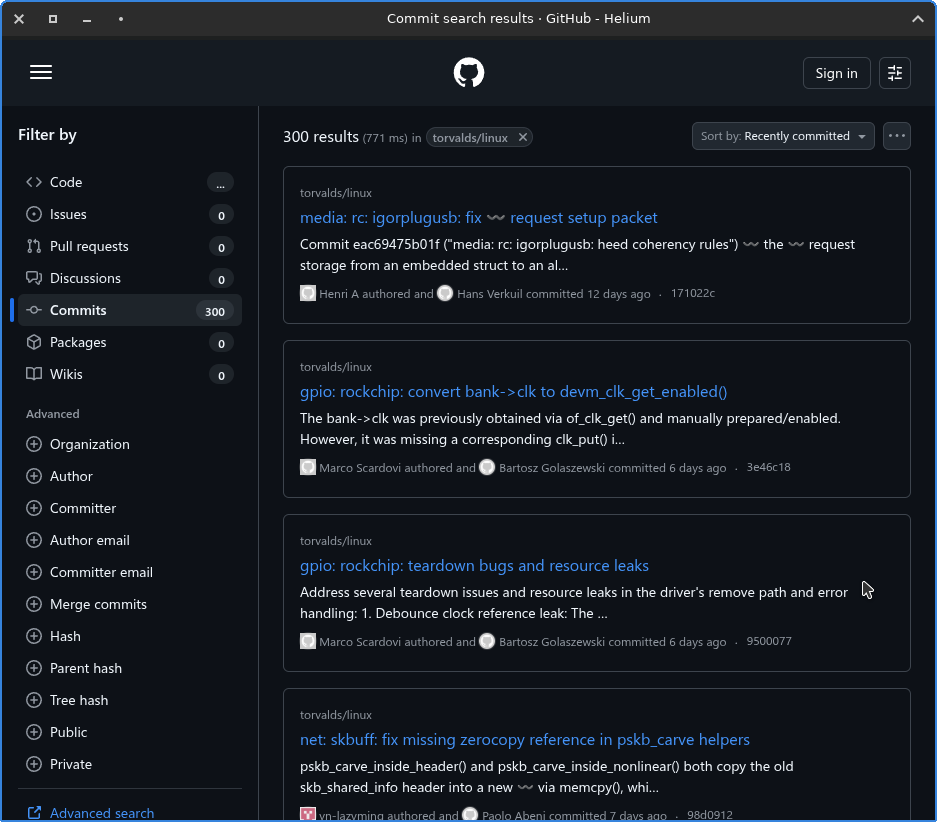Open commit hash 171022c

[x=693, y=293]
